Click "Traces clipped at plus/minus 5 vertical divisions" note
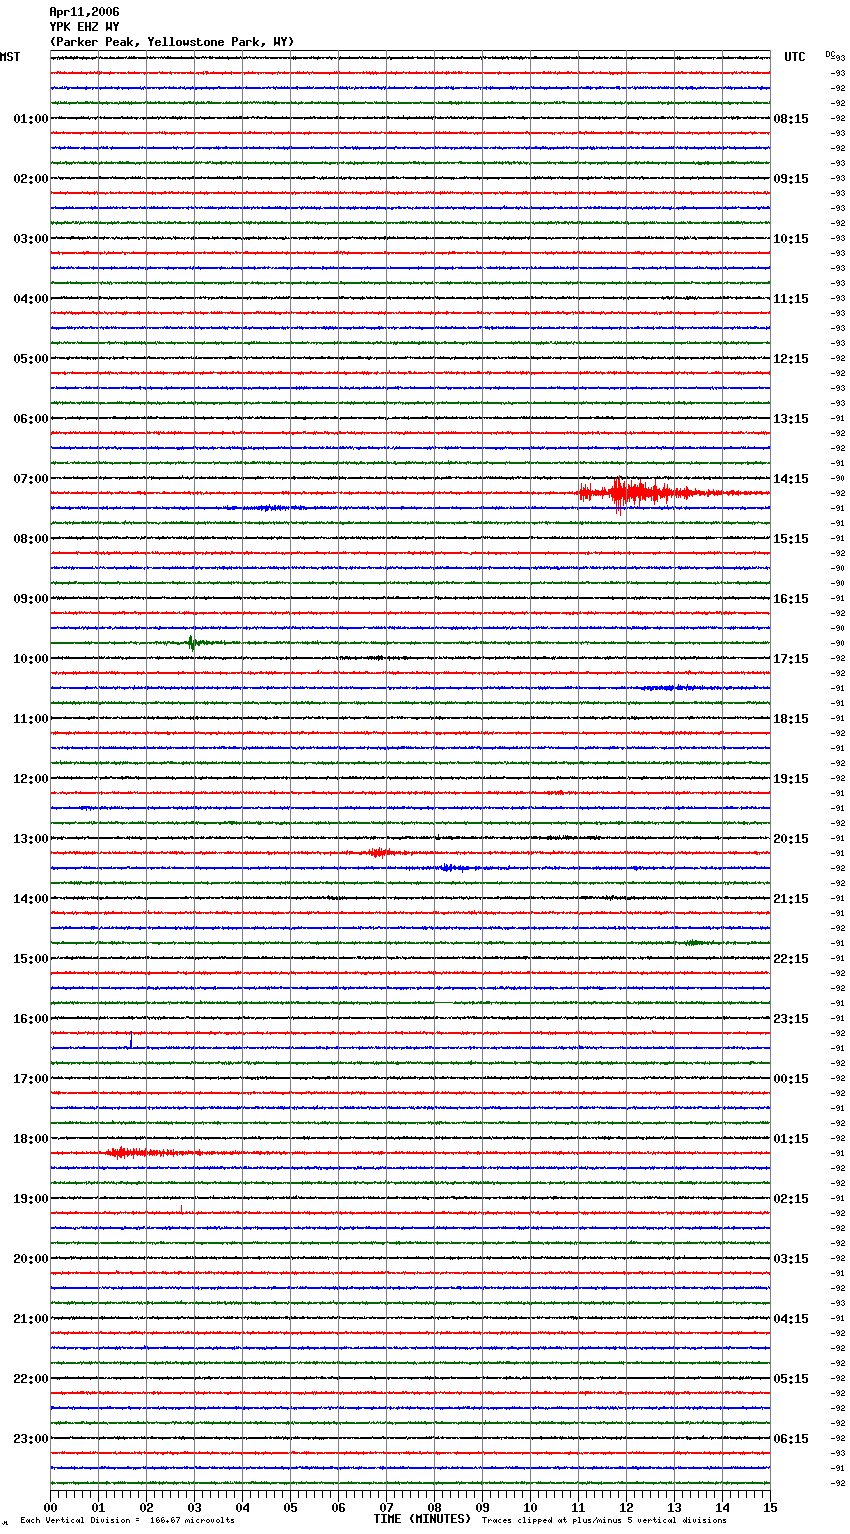The height and width of the screenshot is (1534, 850). 604,1521
